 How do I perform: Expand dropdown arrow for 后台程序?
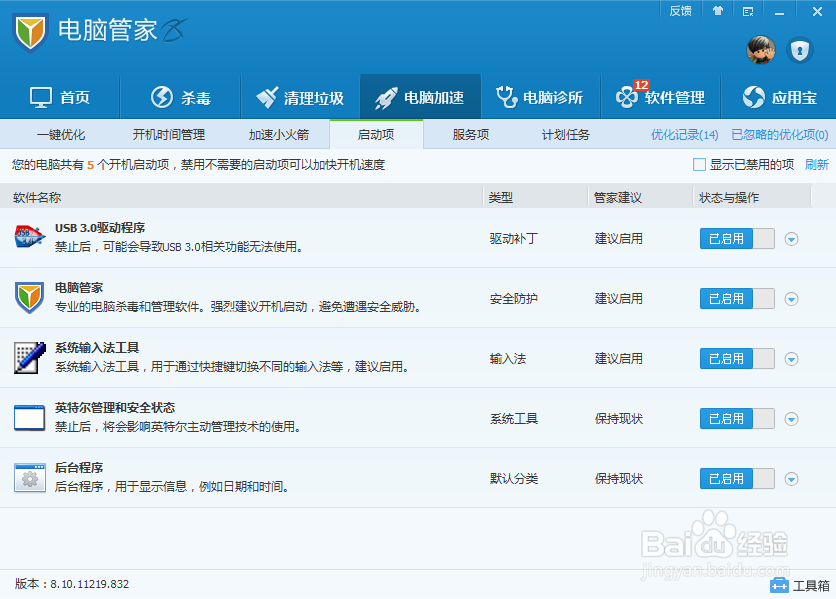point(792,479)
